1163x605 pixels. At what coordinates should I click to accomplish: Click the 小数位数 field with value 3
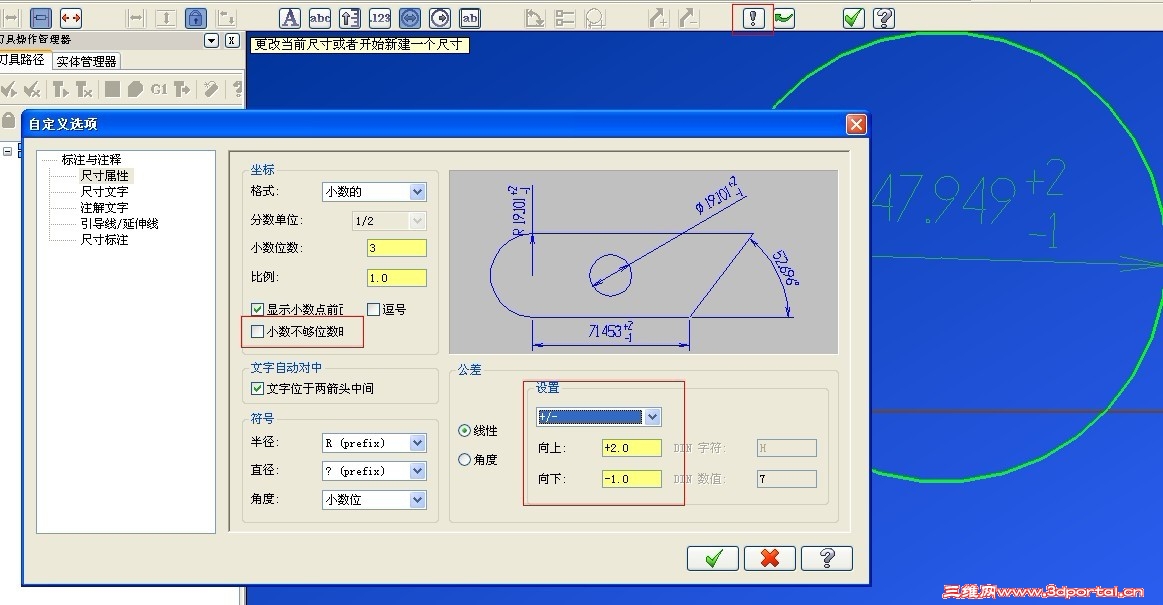(x=397, y=248)
